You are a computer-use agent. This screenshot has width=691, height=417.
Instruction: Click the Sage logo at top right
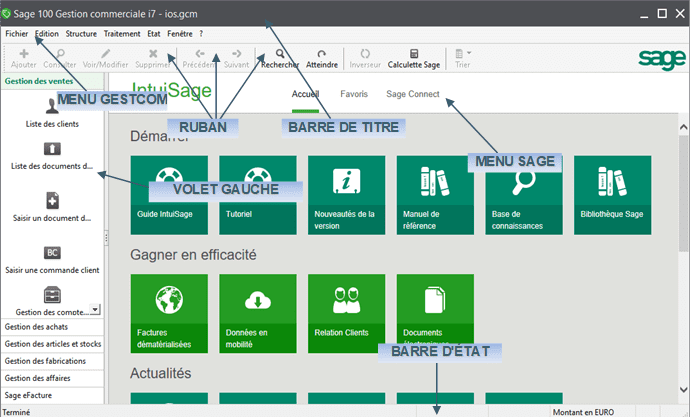(x=662, y=59)
